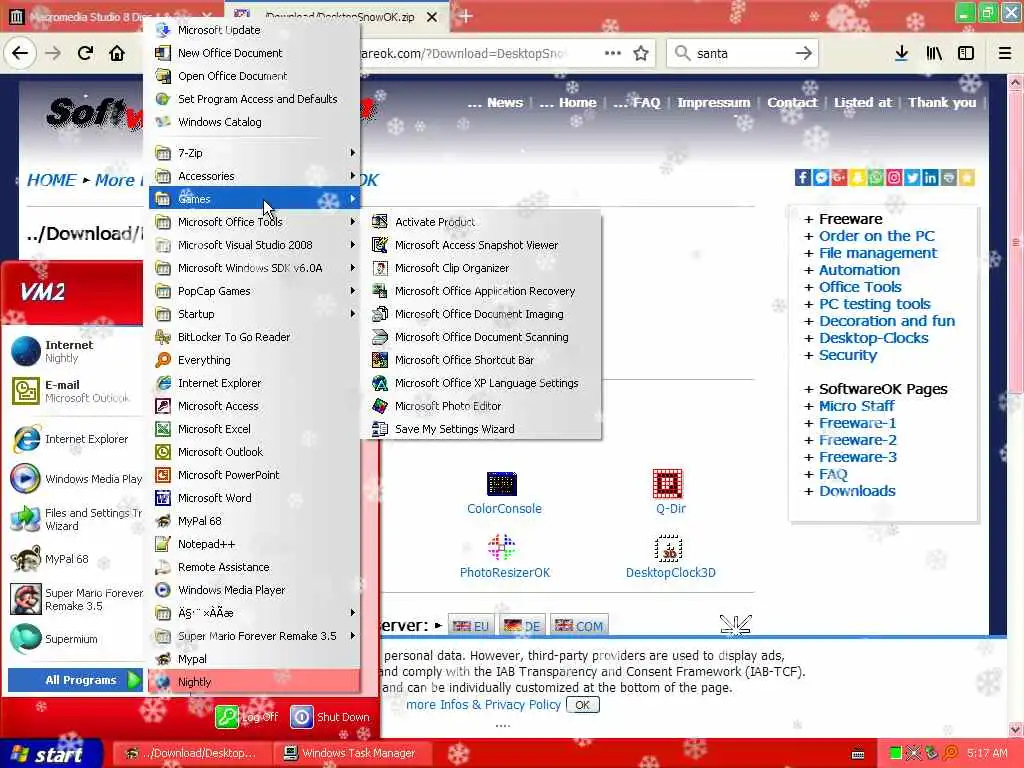Click the Shut Down button

(x=330, y=716)
